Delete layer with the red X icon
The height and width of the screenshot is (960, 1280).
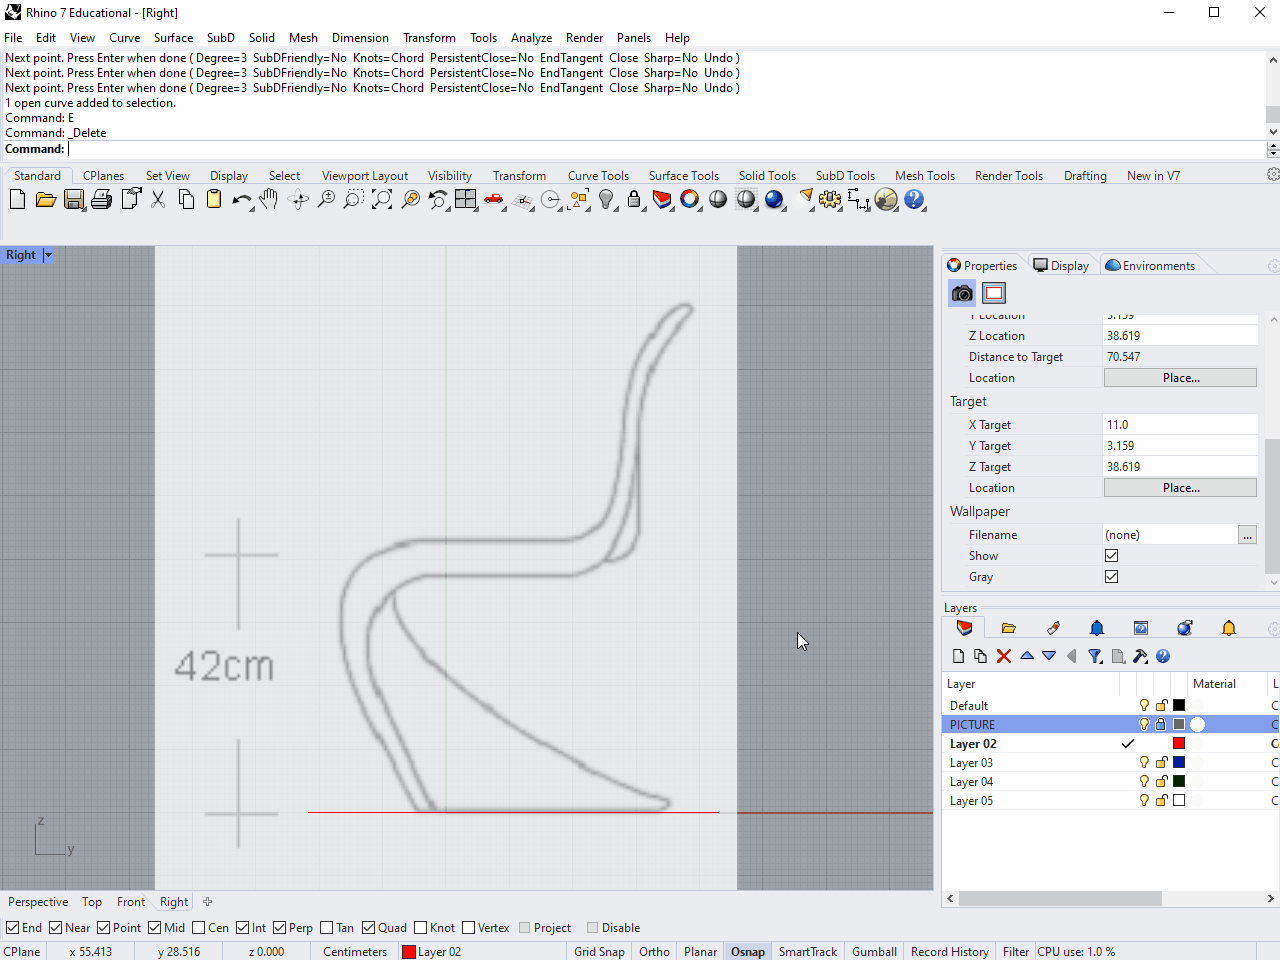point(1004,656)
